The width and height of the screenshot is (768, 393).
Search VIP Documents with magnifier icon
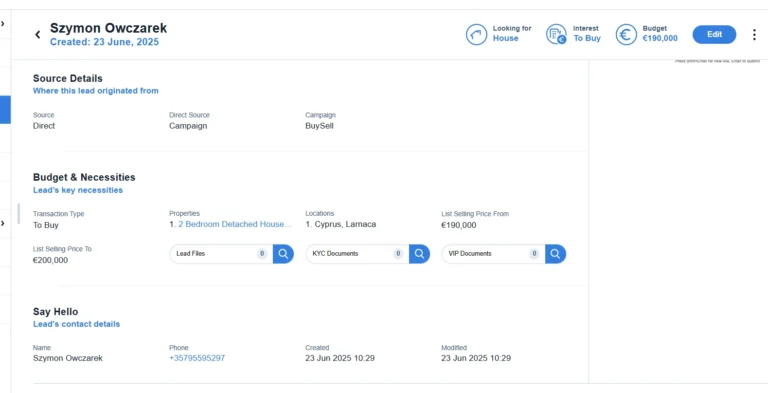[x=555, y=254]
